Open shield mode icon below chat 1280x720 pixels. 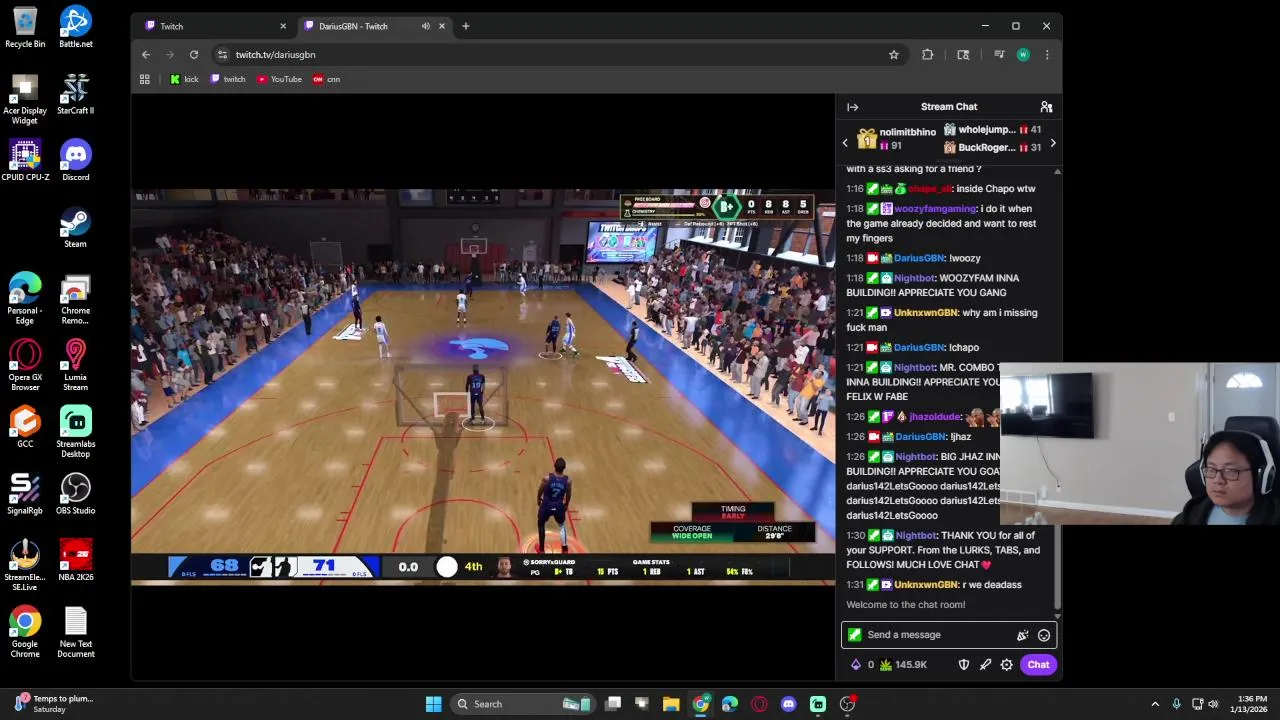pyautogui.click(x=964, y=665)
